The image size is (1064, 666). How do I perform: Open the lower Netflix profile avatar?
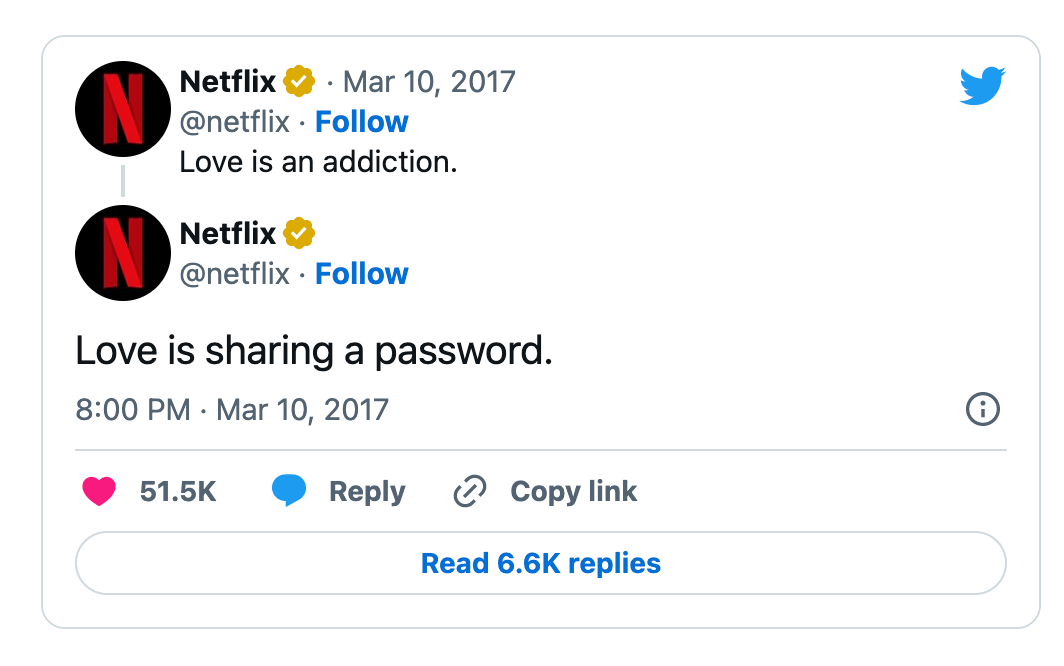pyautogui.click(x=123, y=253)
